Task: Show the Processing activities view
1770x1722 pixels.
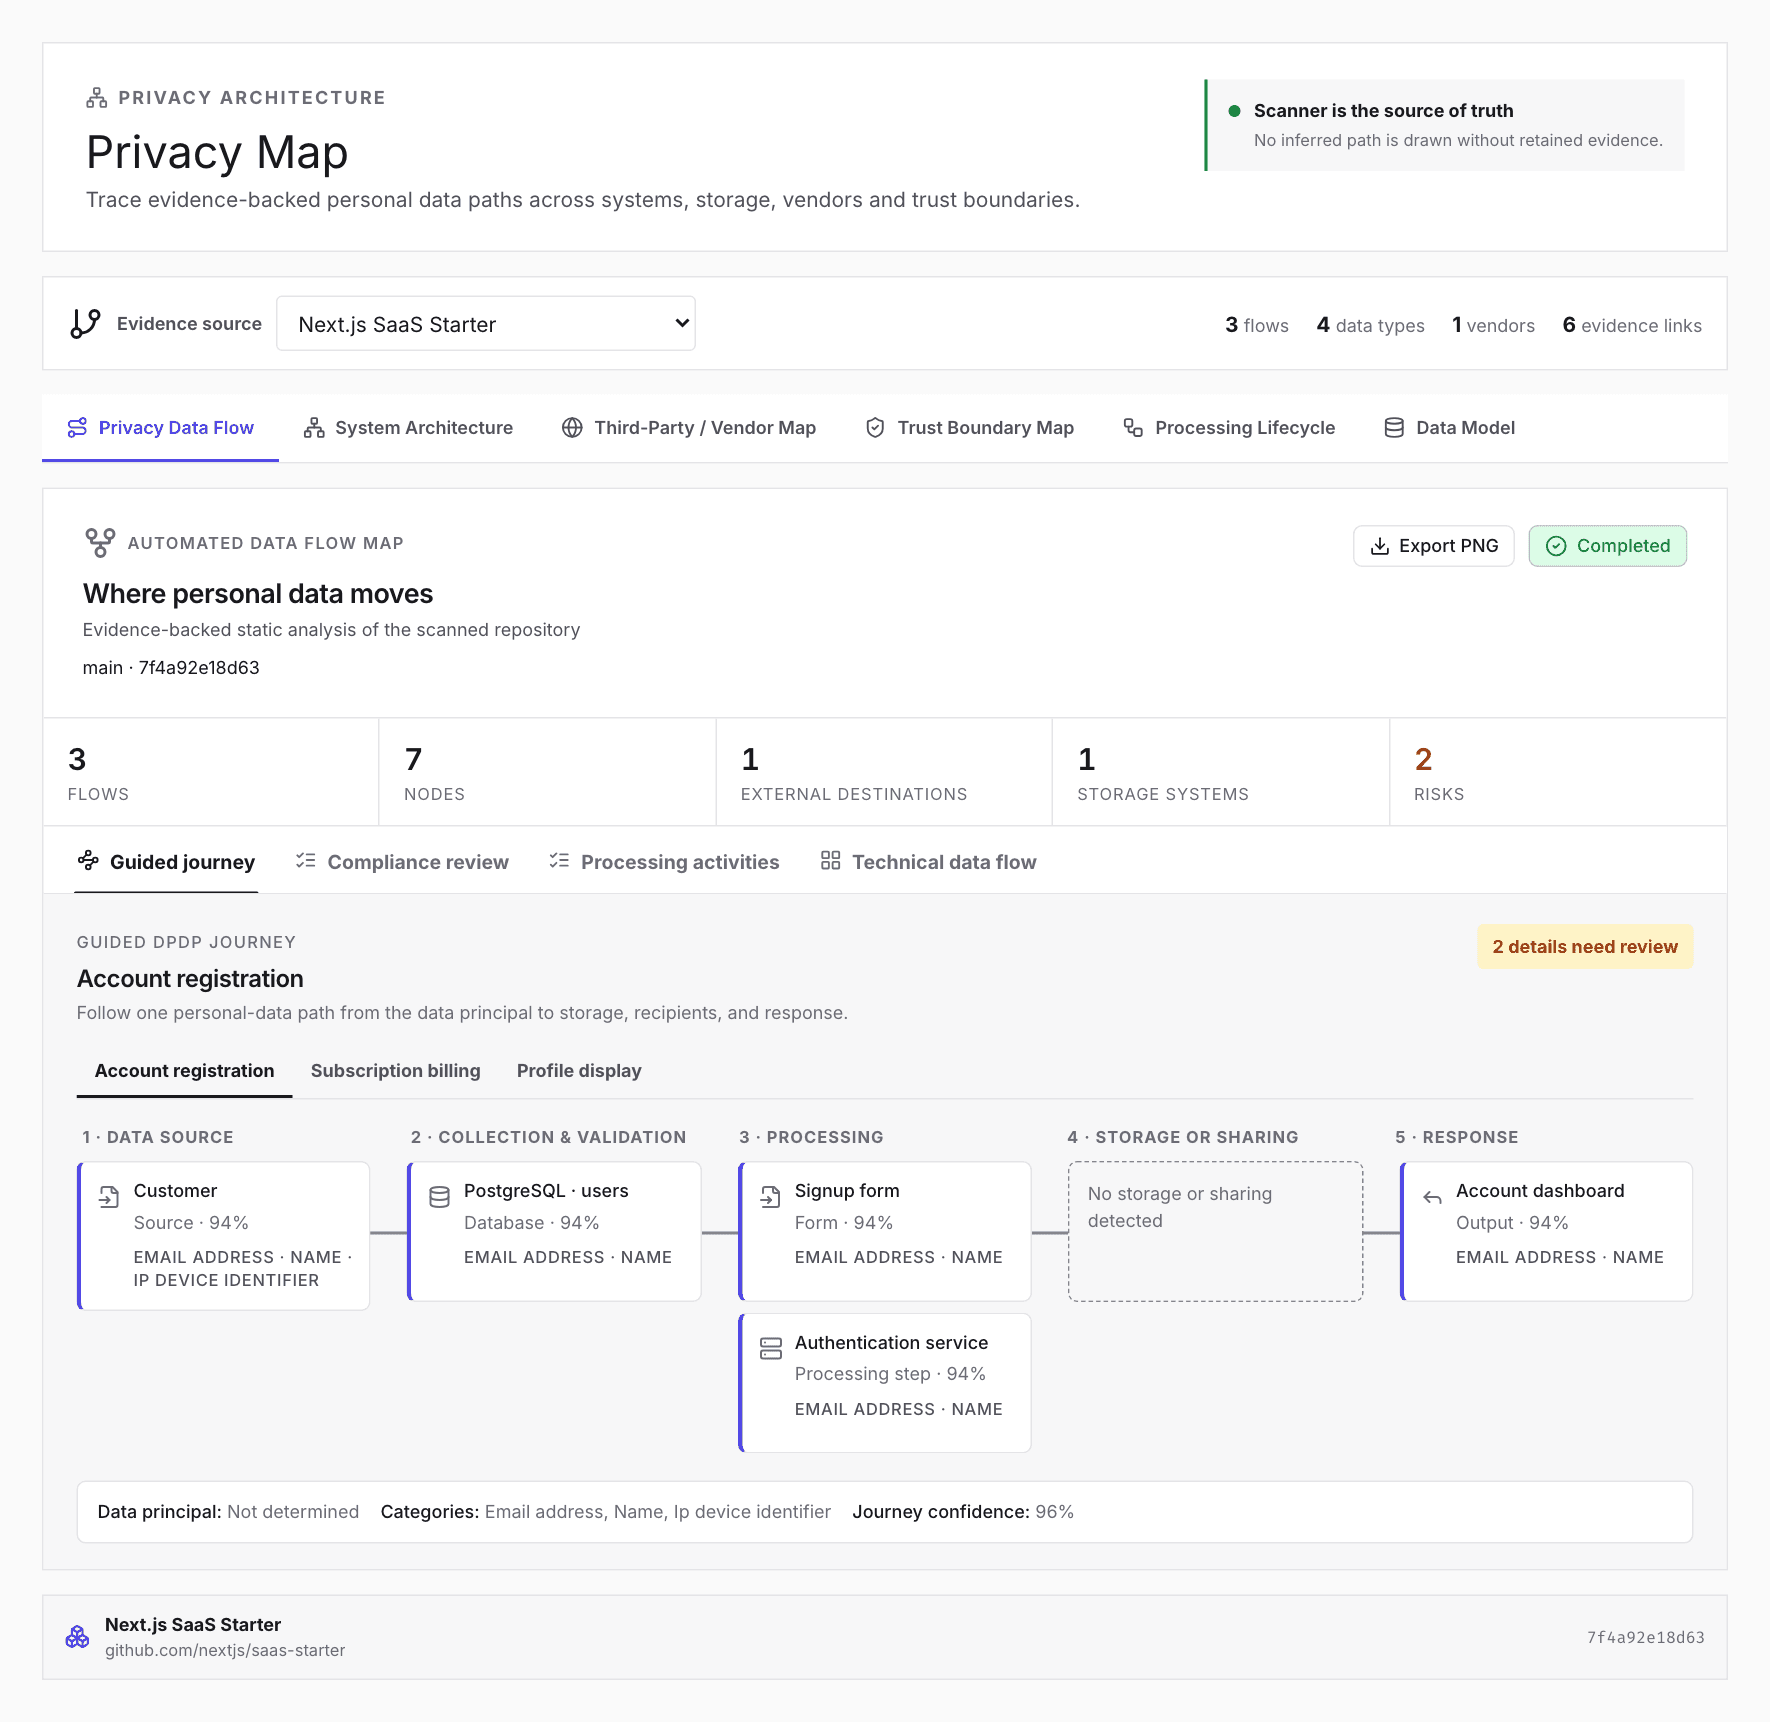Action: [664, 862]
